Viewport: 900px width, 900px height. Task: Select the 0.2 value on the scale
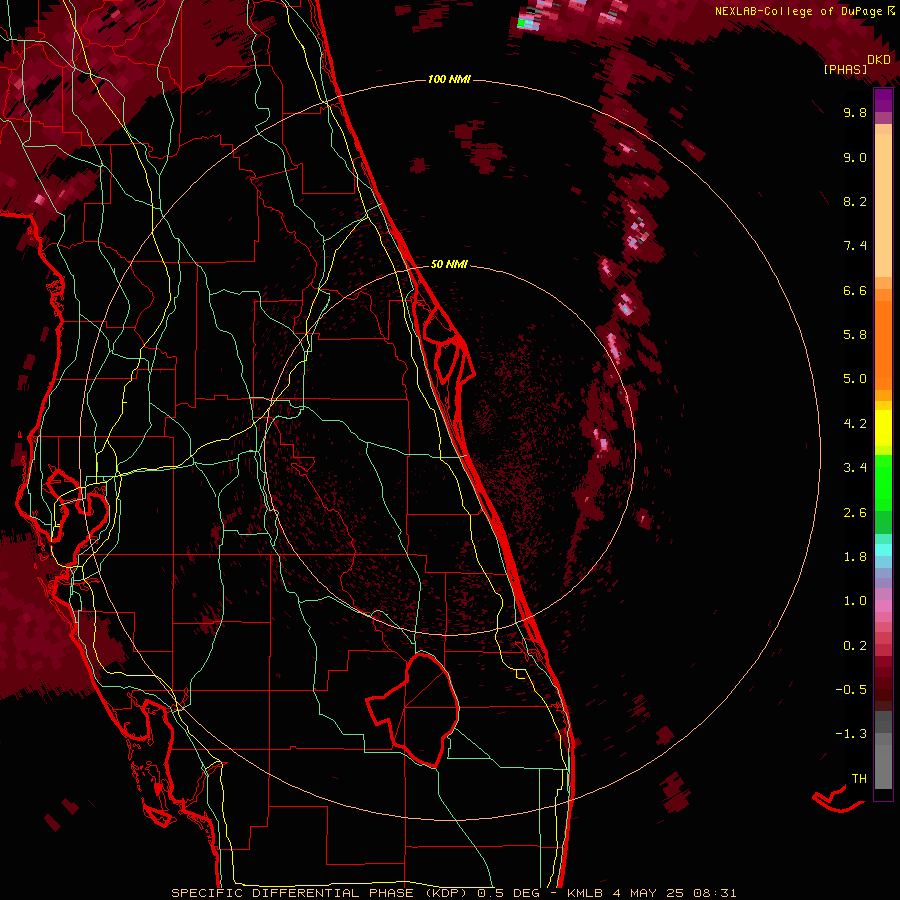pos(855,646)
